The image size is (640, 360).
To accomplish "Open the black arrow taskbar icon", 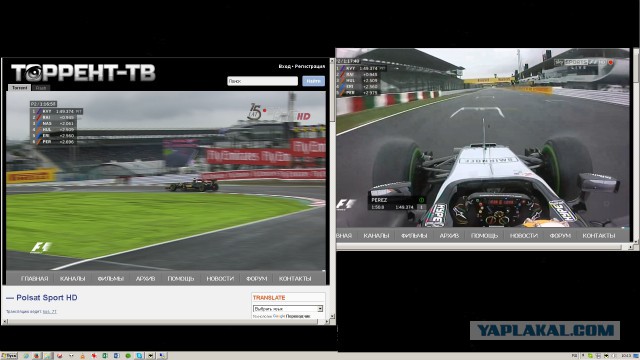I will tap(151, 356).
